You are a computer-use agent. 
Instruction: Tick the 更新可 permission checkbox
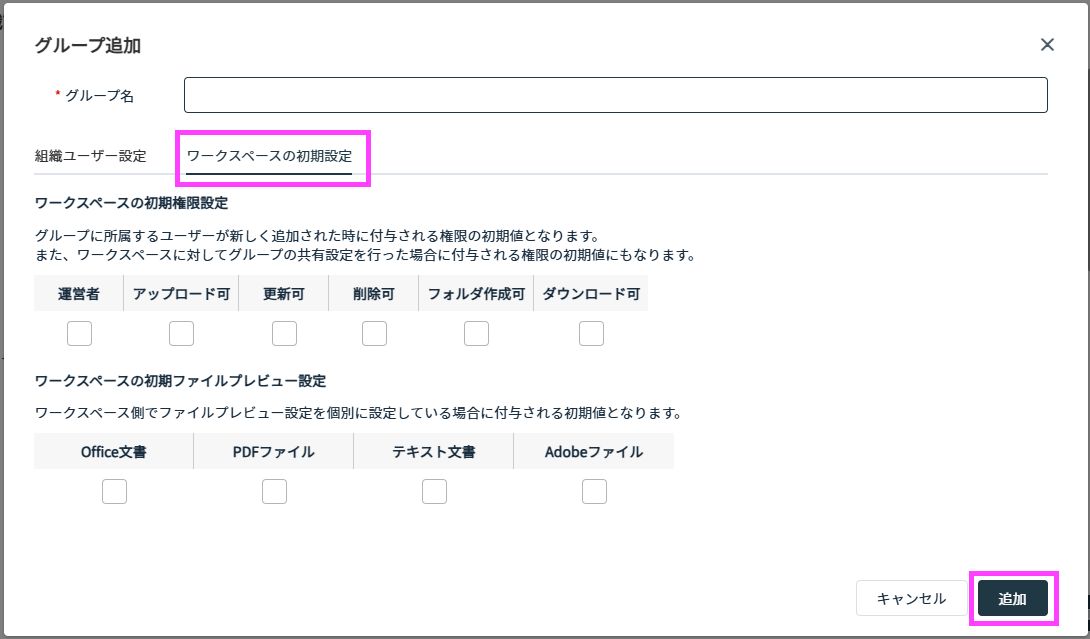tap(284, 334)
